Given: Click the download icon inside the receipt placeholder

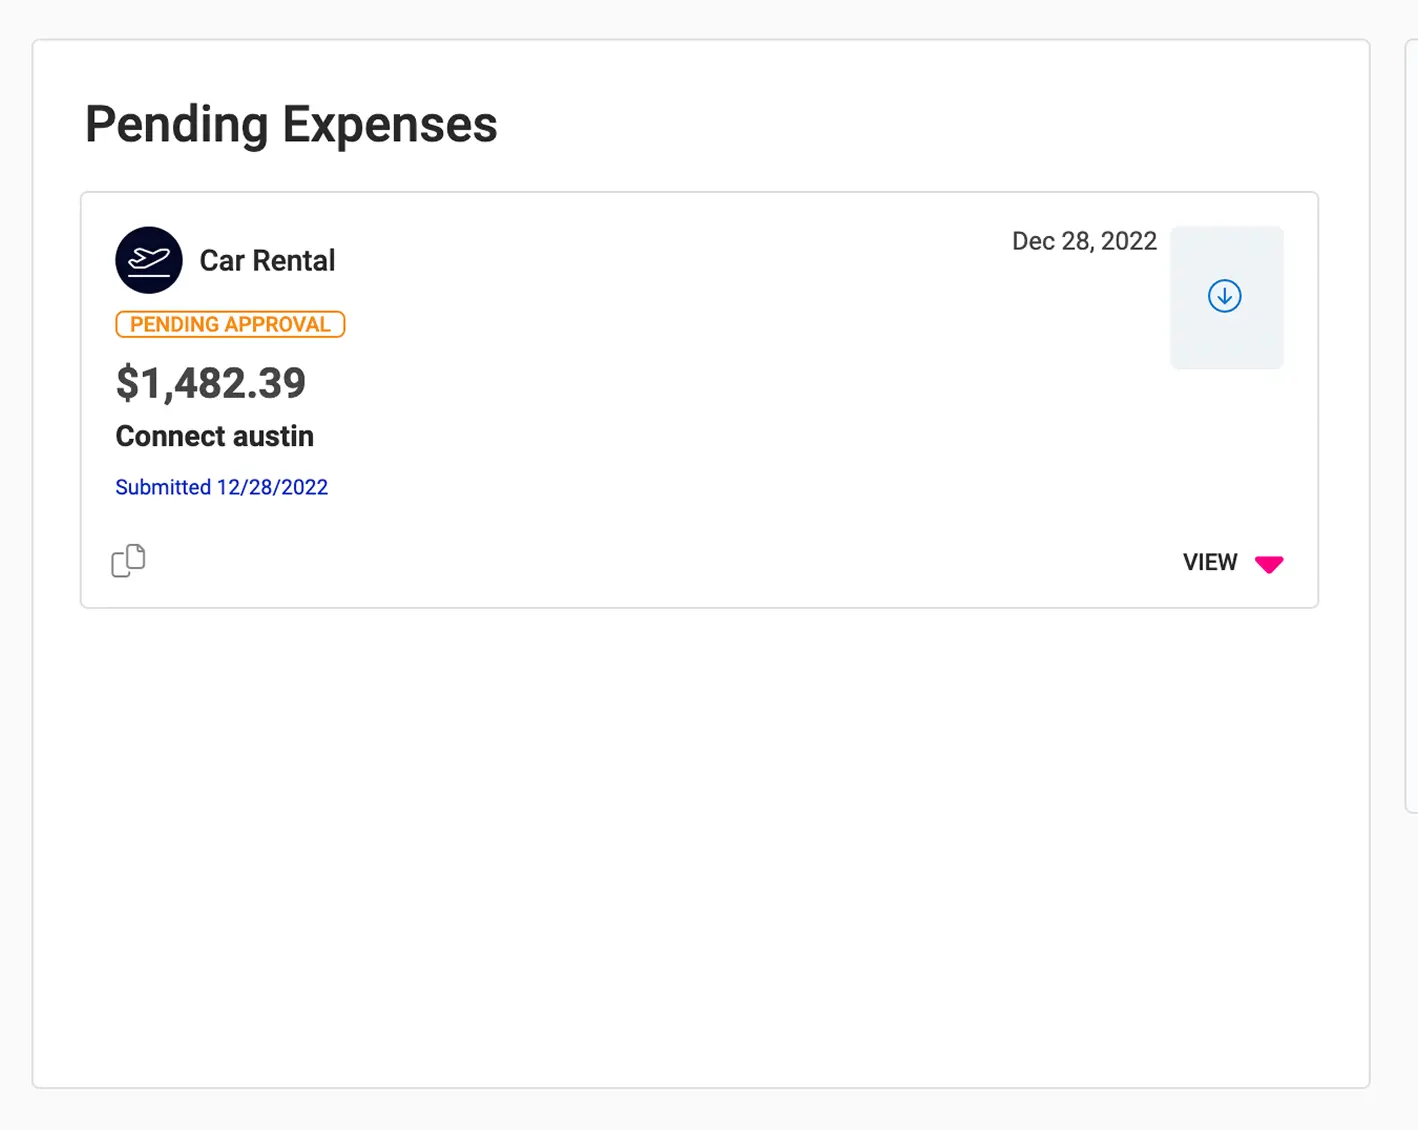Looking at the screenshot, I should pos(1225,296).
